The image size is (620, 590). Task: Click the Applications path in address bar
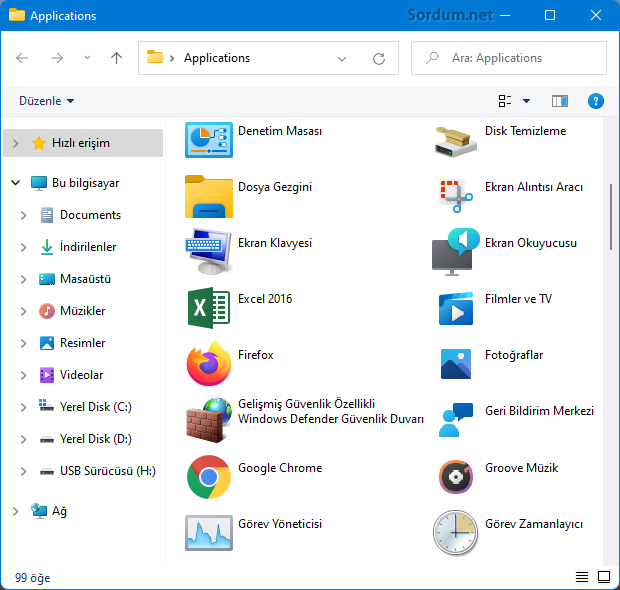click(x=217, y=58)
